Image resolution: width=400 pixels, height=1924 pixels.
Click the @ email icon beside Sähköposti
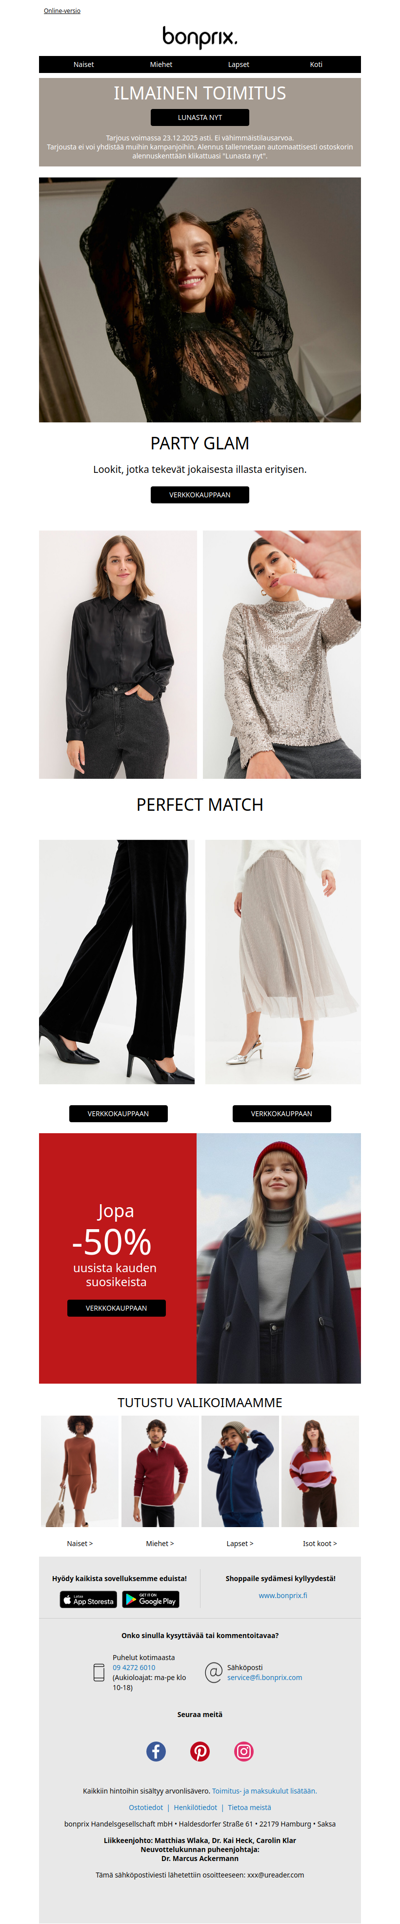[213, 1672]
